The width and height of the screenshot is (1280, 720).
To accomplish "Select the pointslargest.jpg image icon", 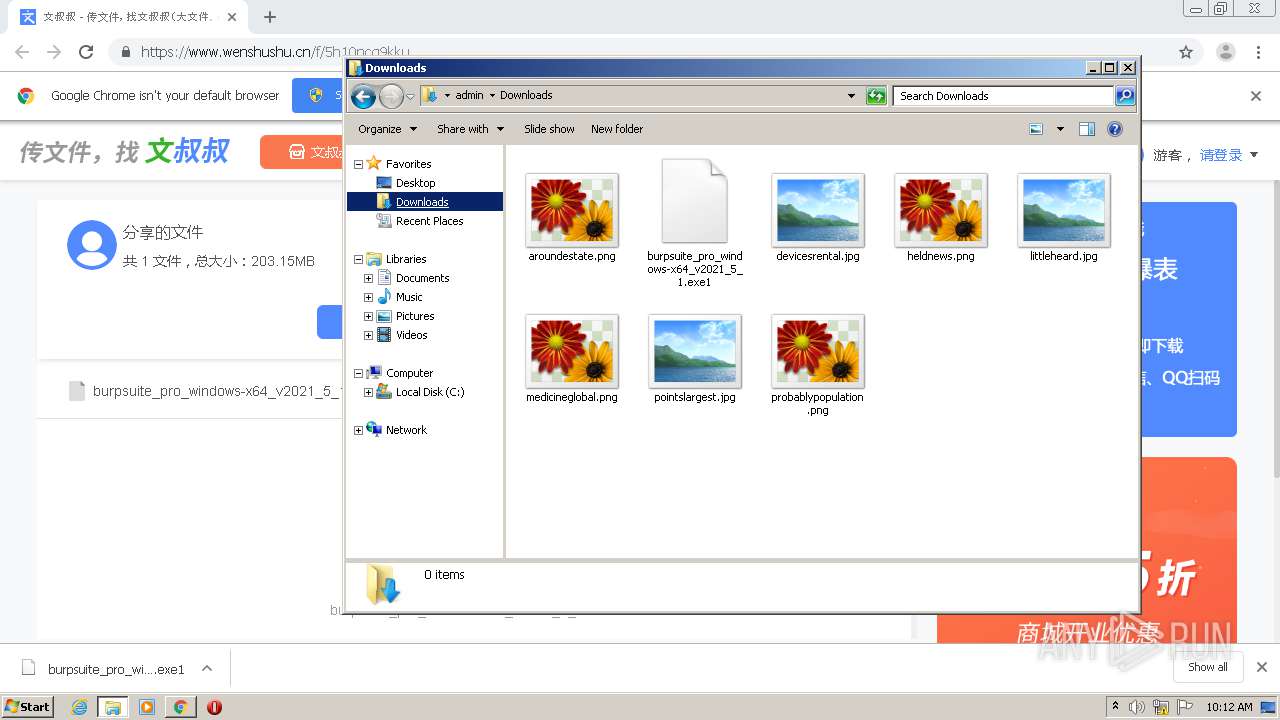I will pyautogui.click(x=695, y=351).
